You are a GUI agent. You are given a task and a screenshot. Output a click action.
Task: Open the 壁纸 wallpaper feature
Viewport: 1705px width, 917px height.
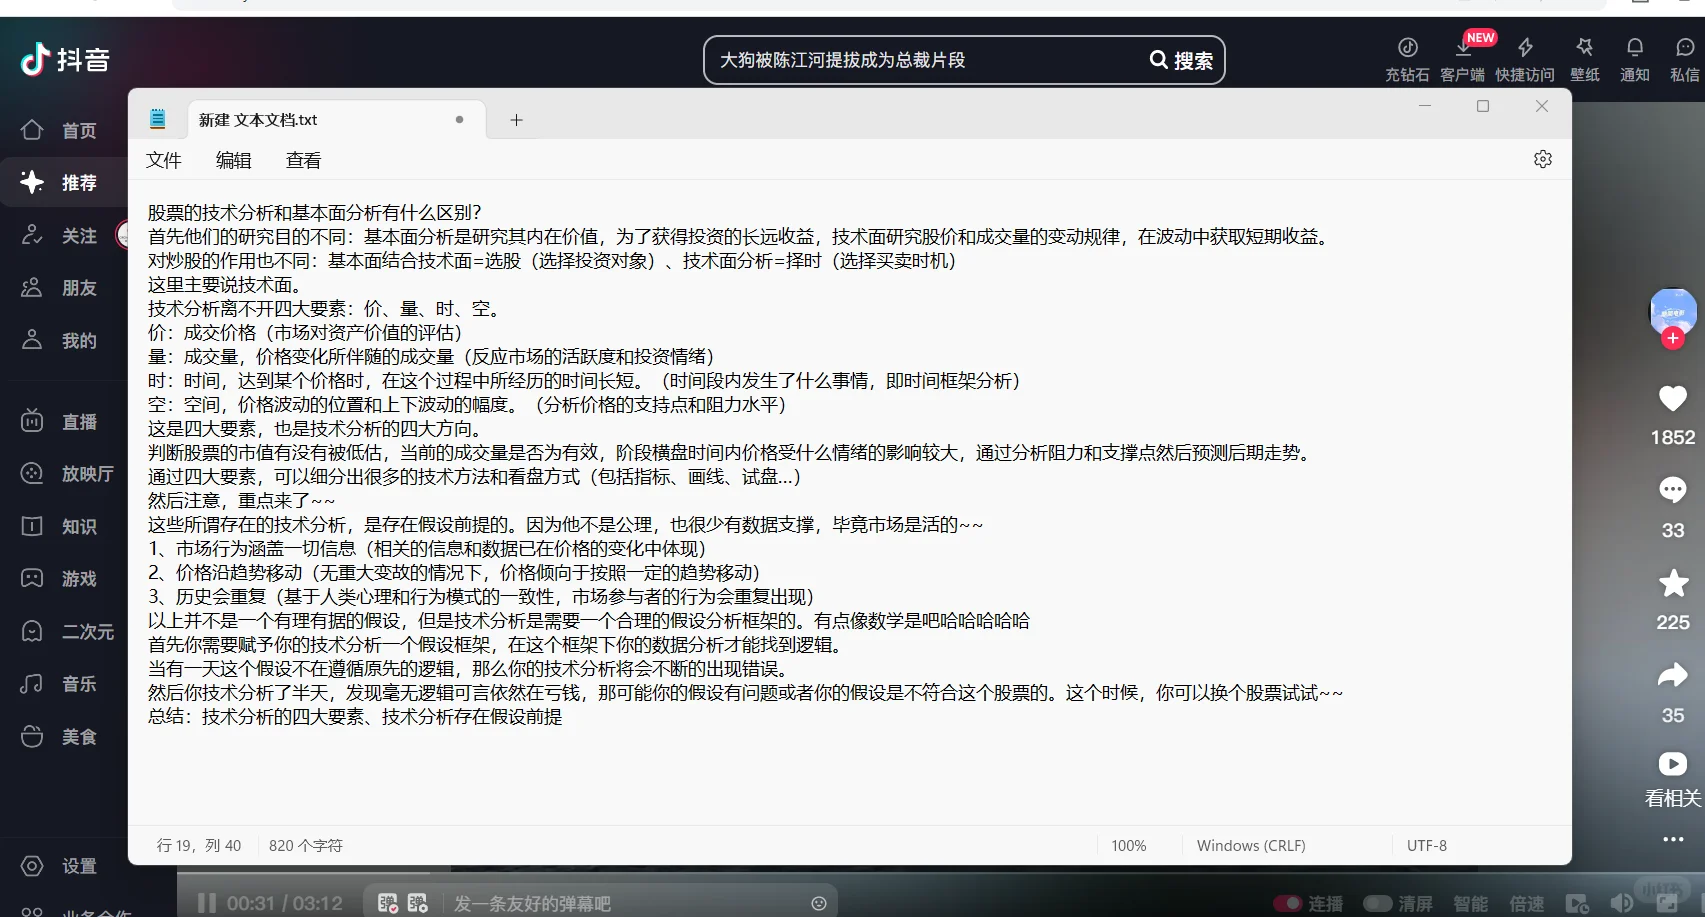coord(1585,59)
